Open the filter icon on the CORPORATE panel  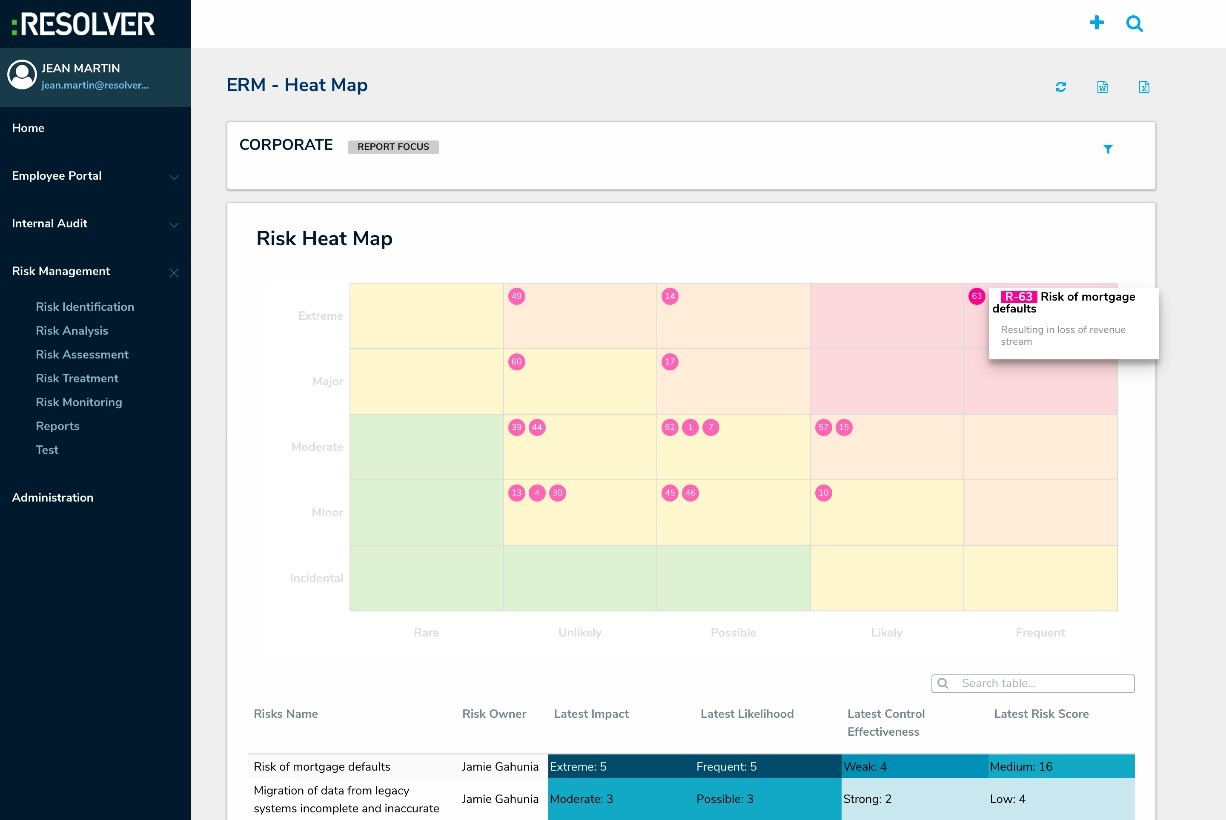pyautogui.click(x=1107, y=149)
